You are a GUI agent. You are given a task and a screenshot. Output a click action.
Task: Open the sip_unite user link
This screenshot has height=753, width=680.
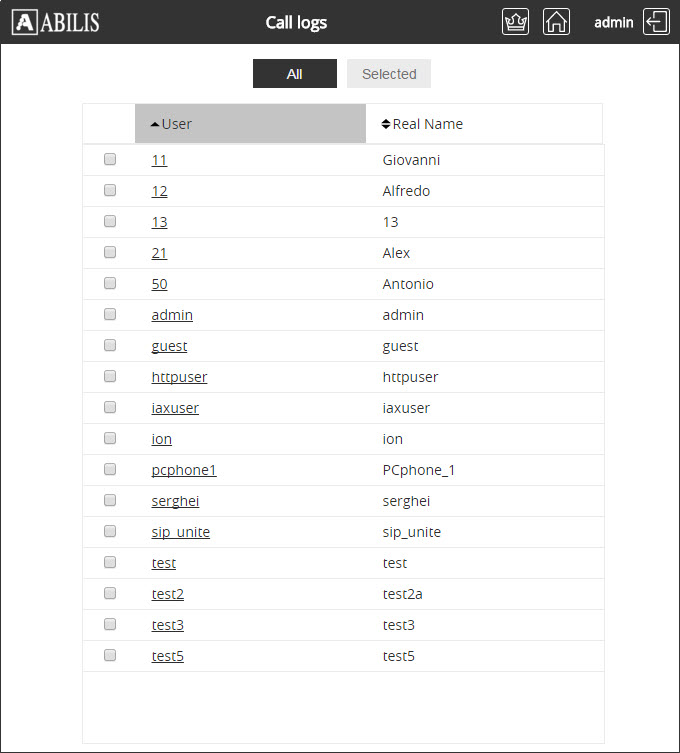click(x=181, y=532)
